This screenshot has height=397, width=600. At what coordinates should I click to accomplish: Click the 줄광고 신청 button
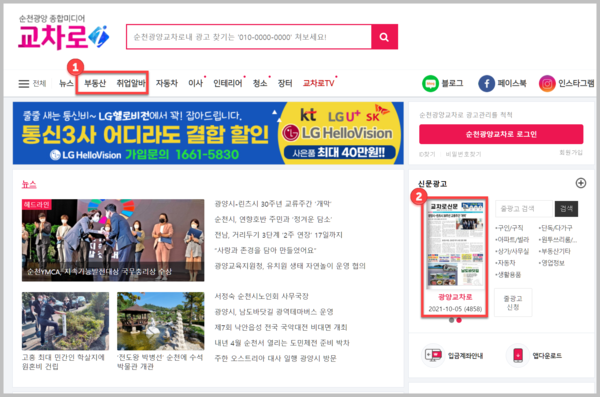click(513, 302)
